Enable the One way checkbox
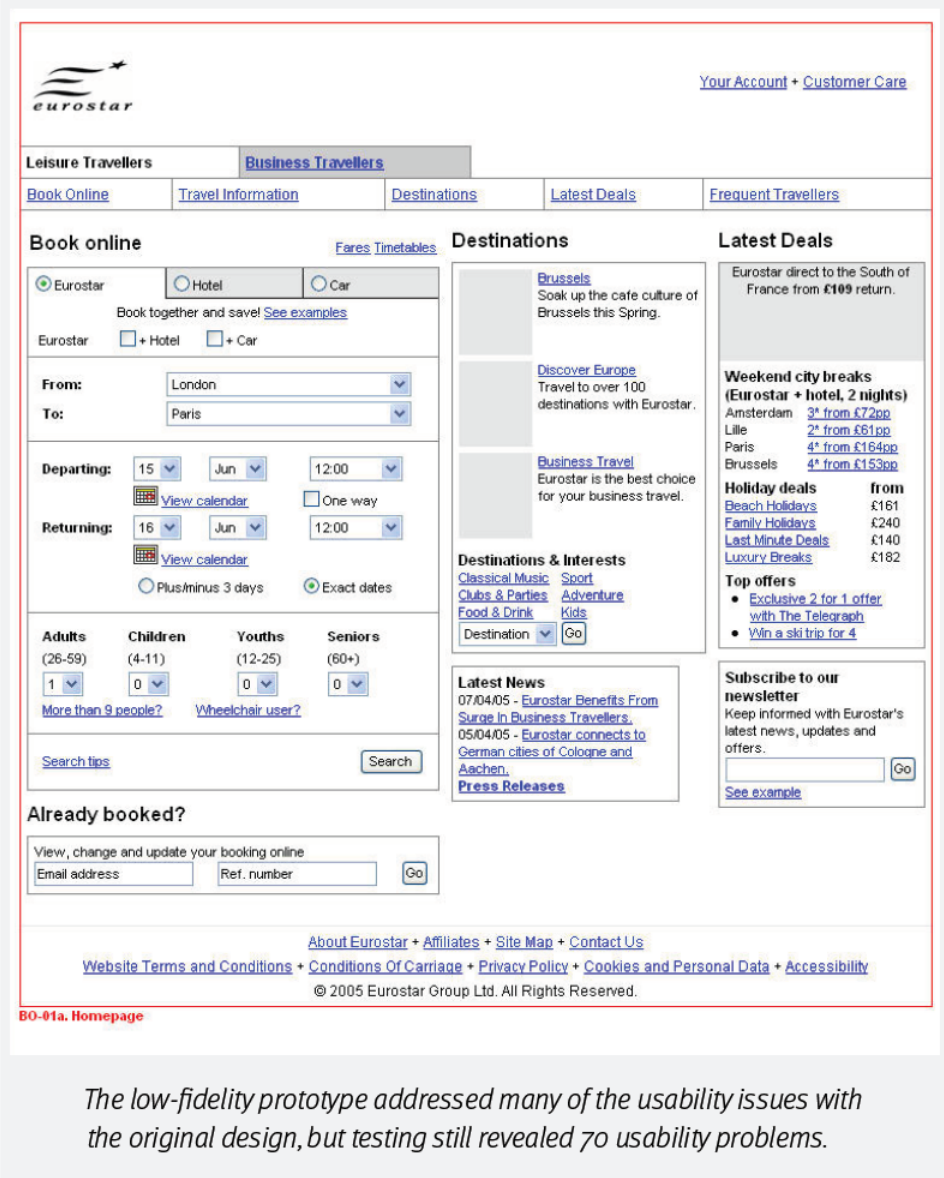 [312, 499]
